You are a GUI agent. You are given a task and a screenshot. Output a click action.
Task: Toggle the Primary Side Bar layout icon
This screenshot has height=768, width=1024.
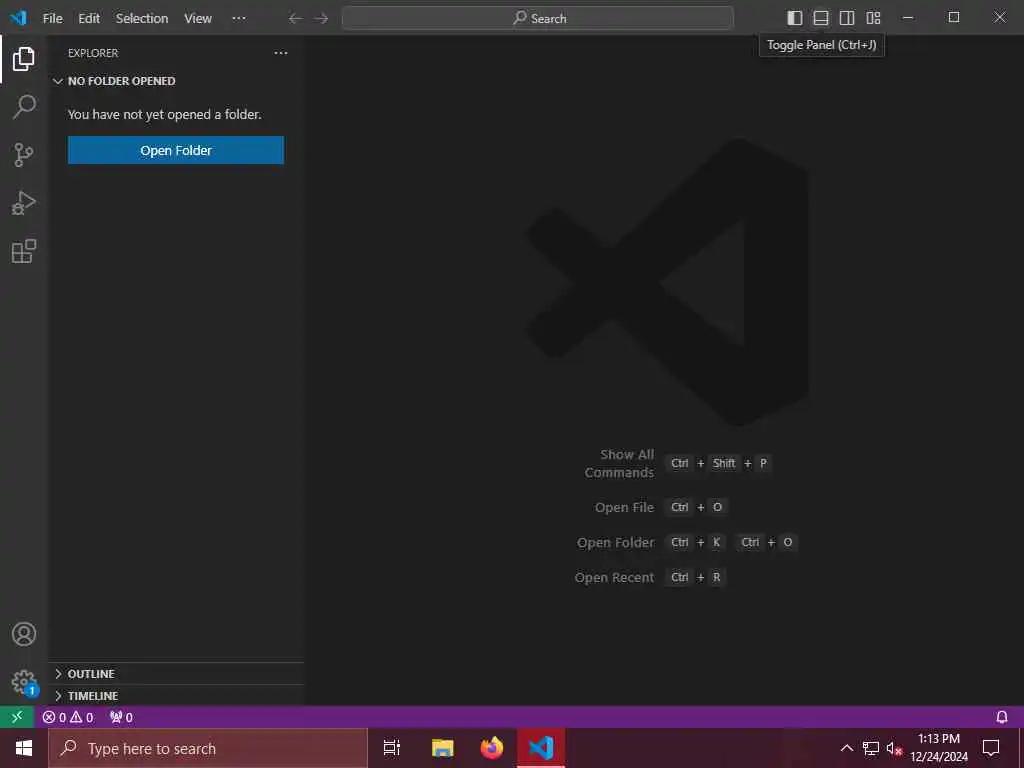795,18
